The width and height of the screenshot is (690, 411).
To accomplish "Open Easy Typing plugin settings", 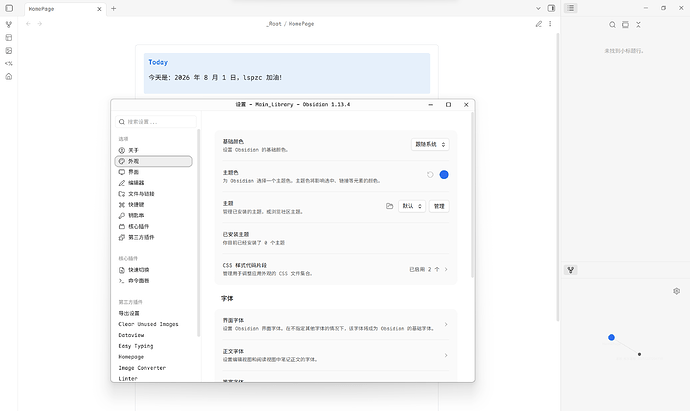I will point(154,346).
